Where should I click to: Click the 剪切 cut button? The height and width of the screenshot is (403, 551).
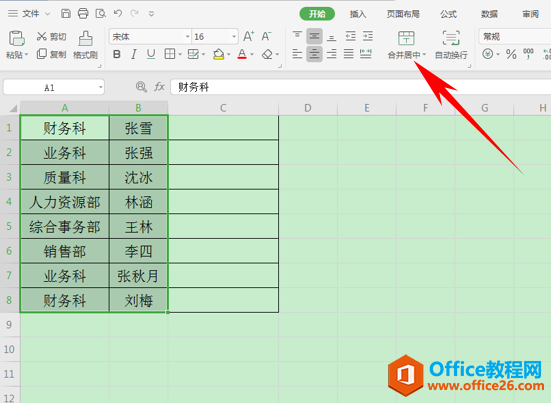point(51,37)
